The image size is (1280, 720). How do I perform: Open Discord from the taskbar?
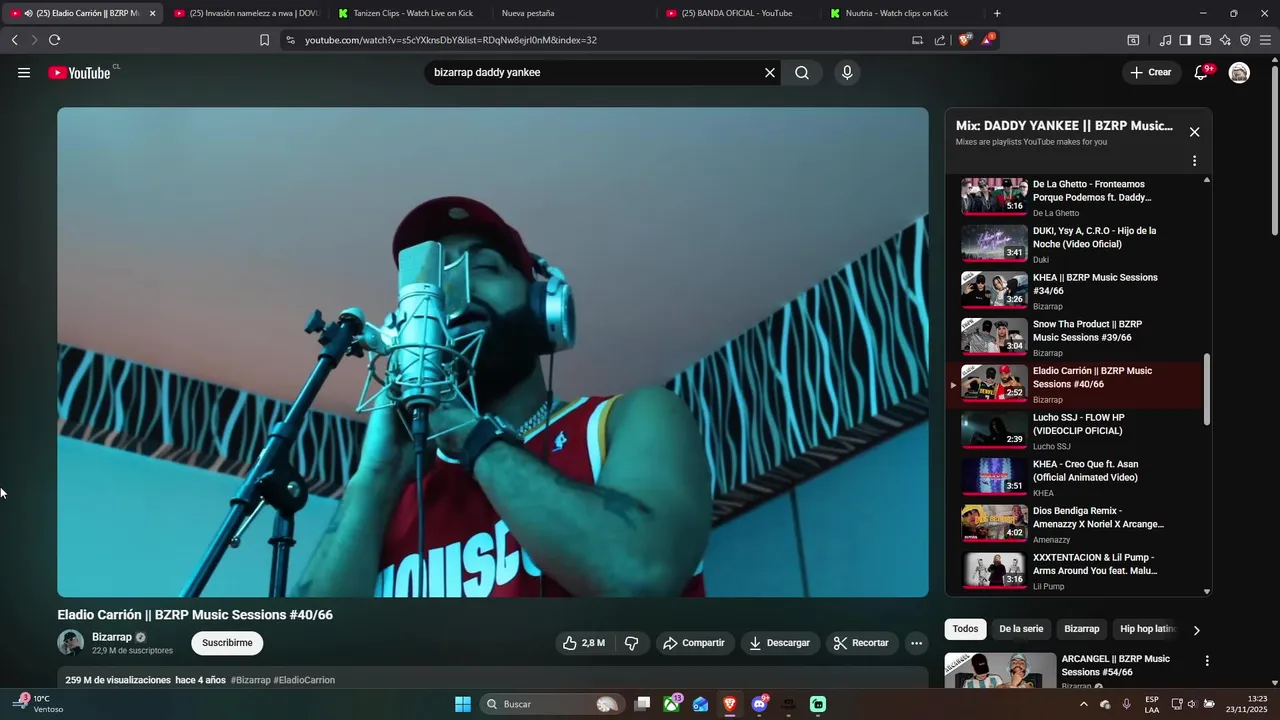click(759, 704)
